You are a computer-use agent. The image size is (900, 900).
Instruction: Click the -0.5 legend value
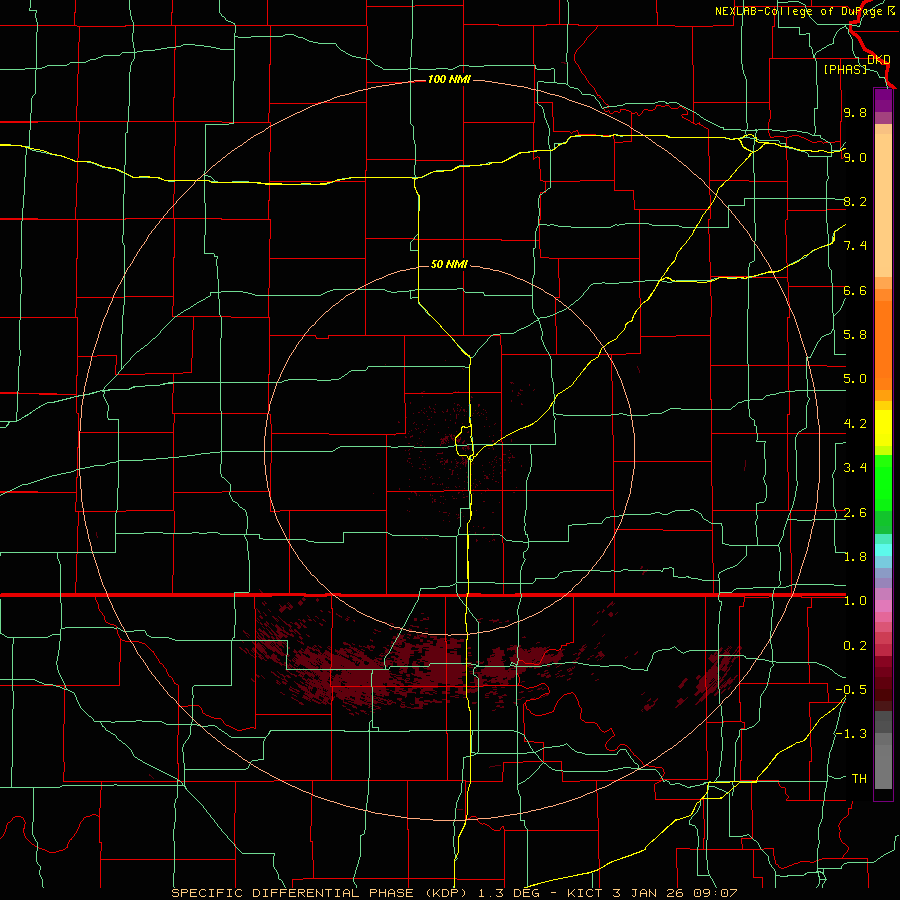tap(851, 690)
